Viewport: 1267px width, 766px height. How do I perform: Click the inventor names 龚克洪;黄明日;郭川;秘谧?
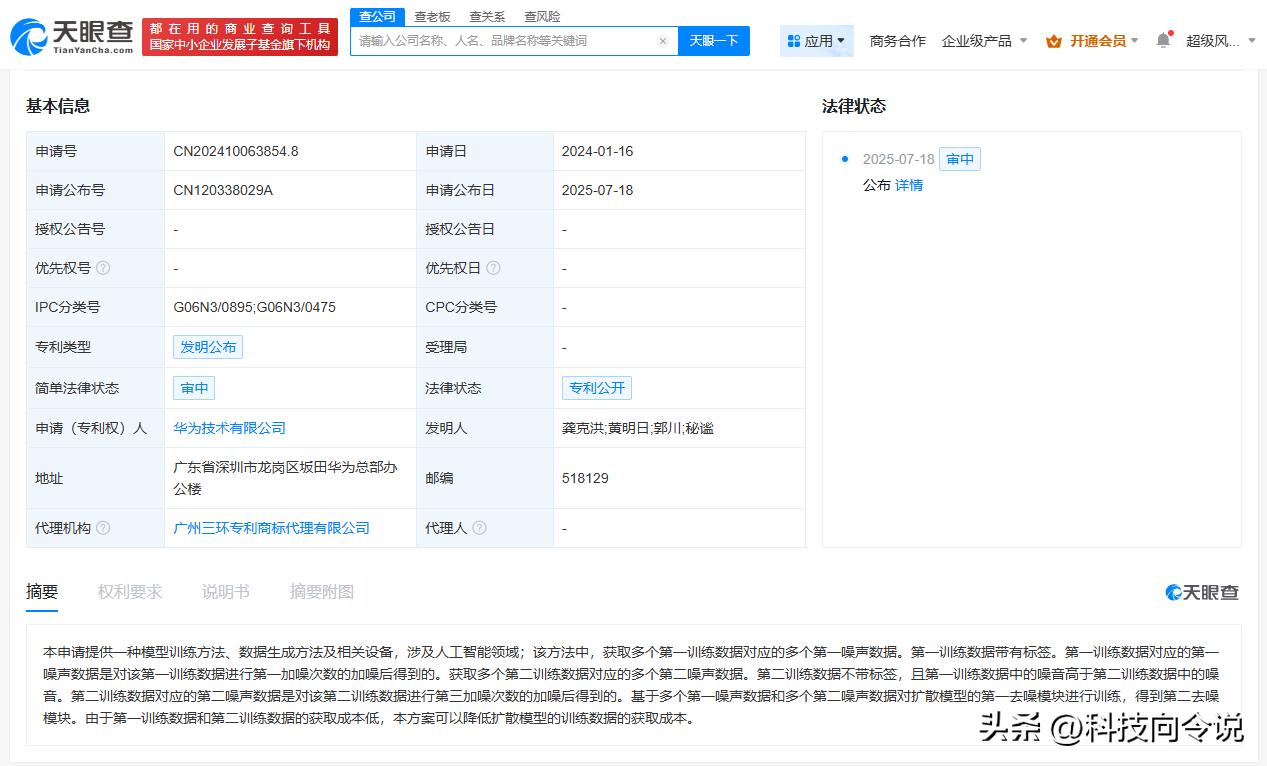(638, 428)
